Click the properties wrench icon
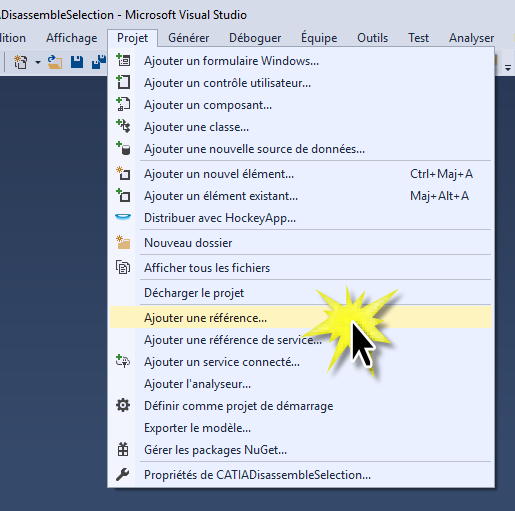This screenshot has width=515, height=511. click(x=123, y=474)
